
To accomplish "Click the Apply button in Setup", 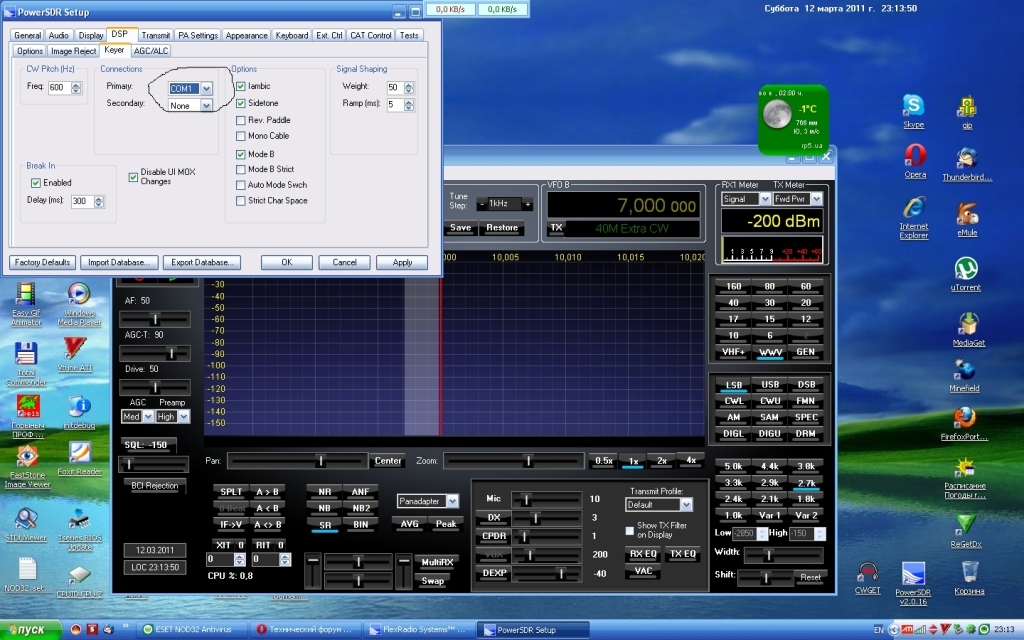I will coord(402,262).
